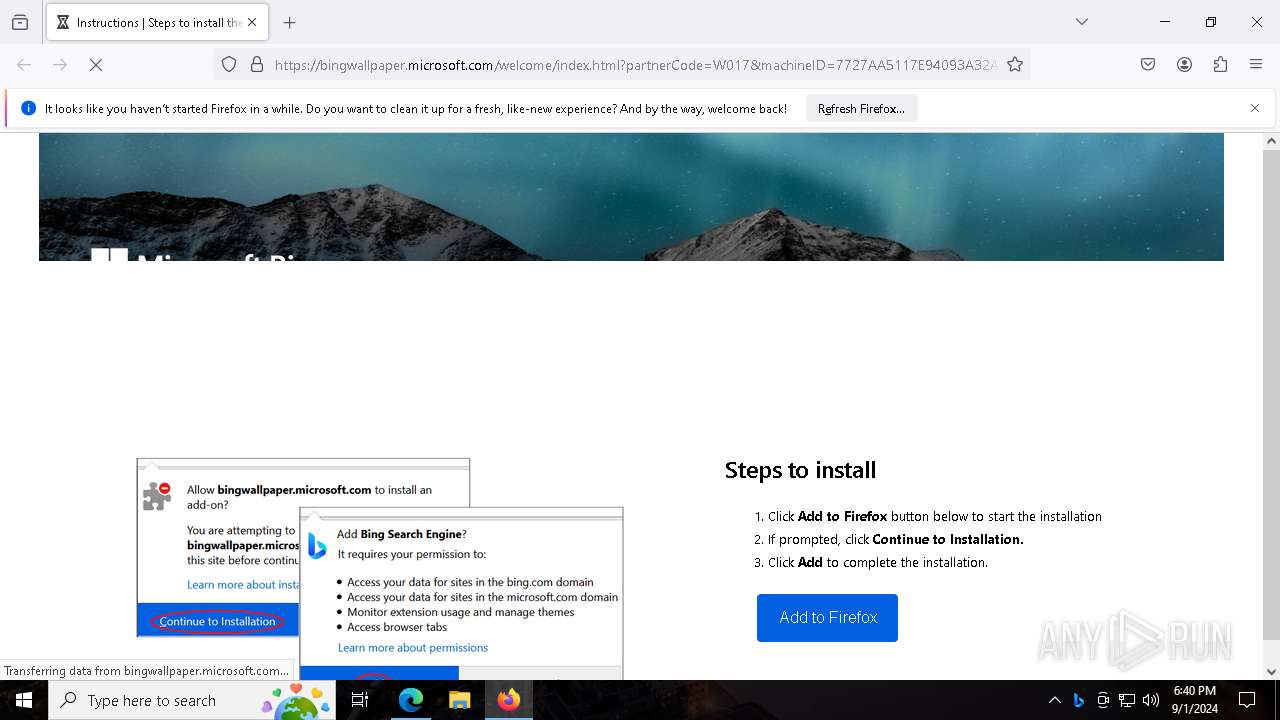Click Bing icon in system tray
The image size is (1280, 720).
click(1079, 700)
